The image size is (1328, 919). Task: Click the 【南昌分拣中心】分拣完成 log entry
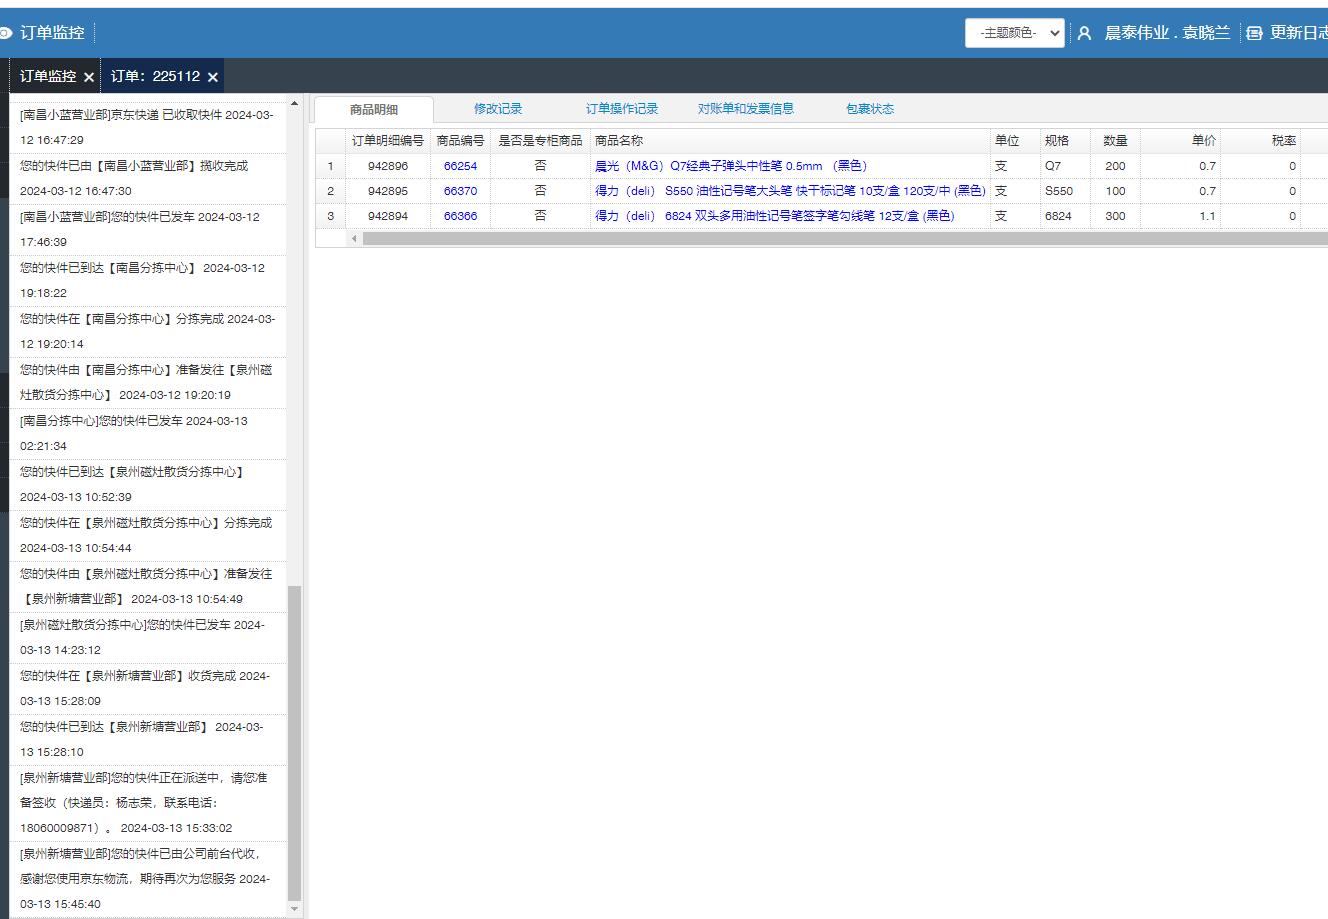click(x=148, y=331)
